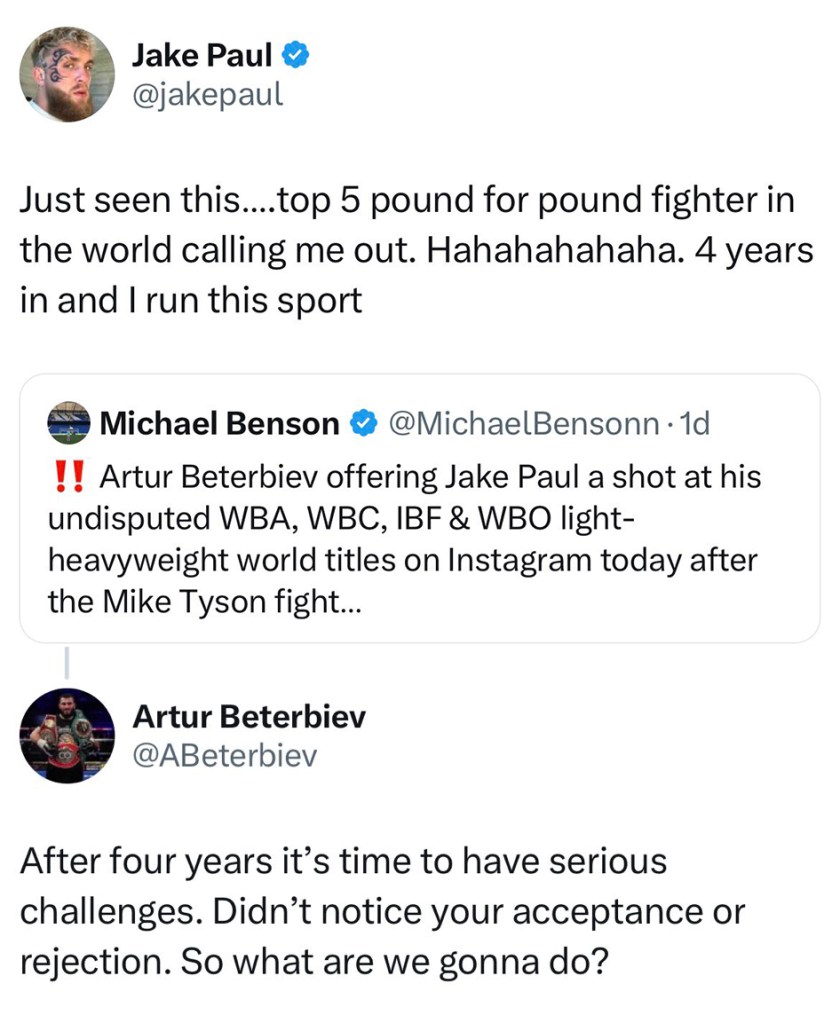Click the Jake Paul display name

pyautogui.click(x=202, y=56)
